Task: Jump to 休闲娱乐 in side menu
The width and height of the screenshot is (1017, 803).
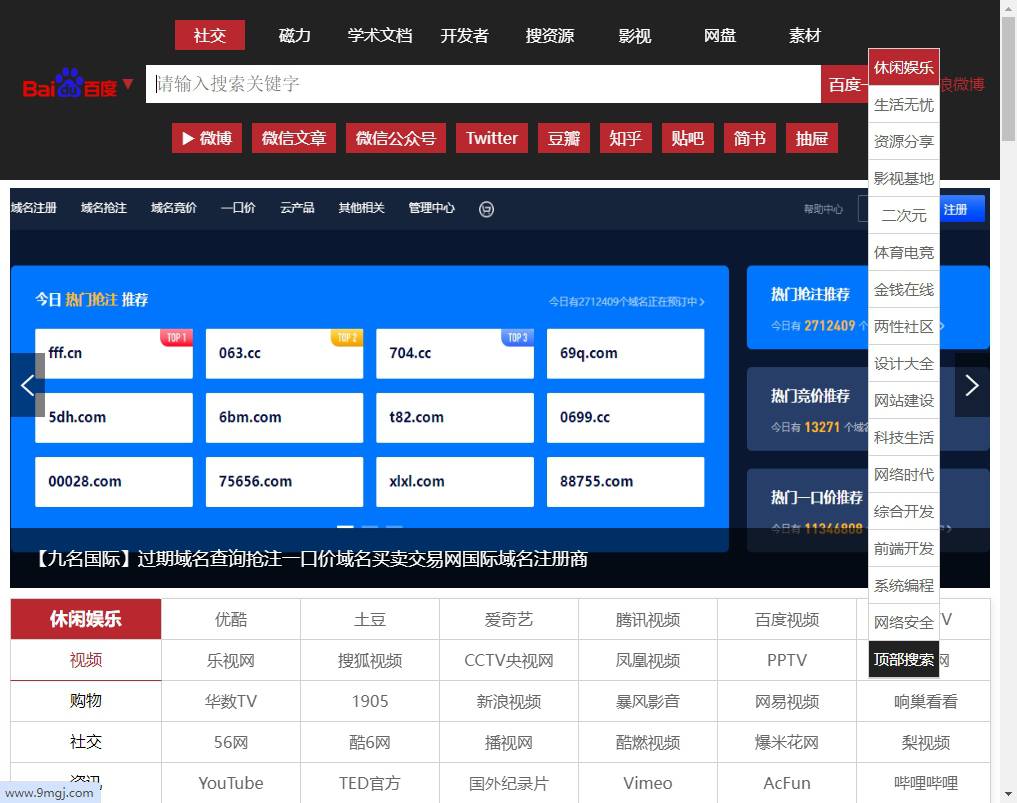Action: click(x=903, y=67)
